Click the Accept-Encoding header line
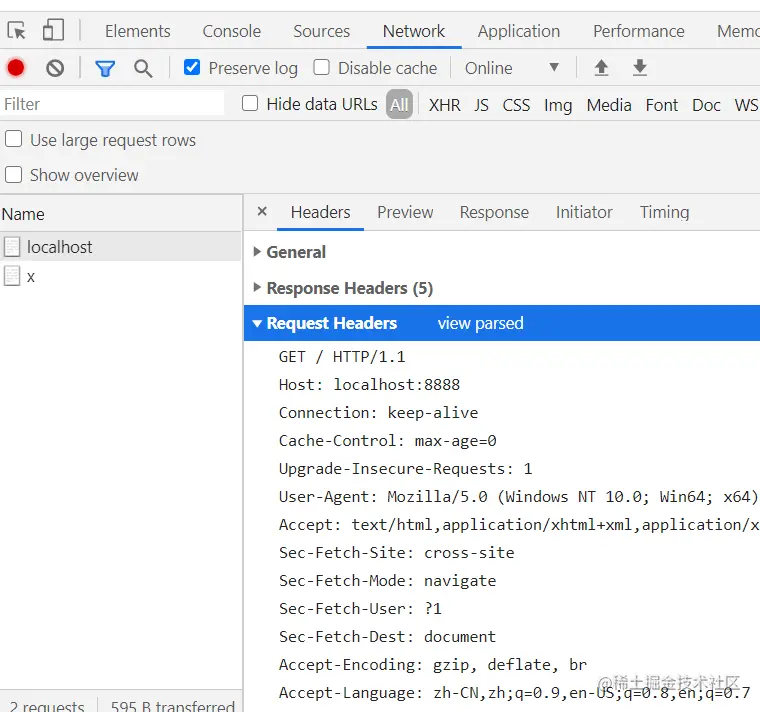The height and width of the screenshot is (712, 760). (433, 665)
